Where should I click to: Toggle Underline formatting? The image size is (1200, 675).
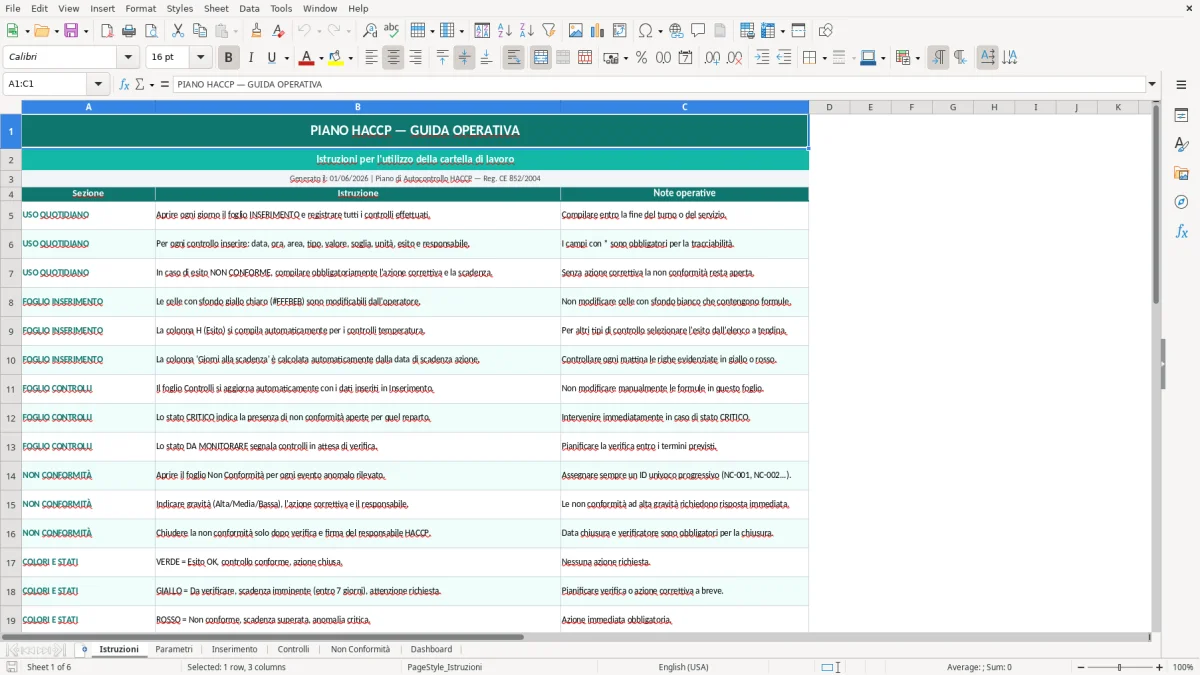pyautogui.click(x=271, y=58)
